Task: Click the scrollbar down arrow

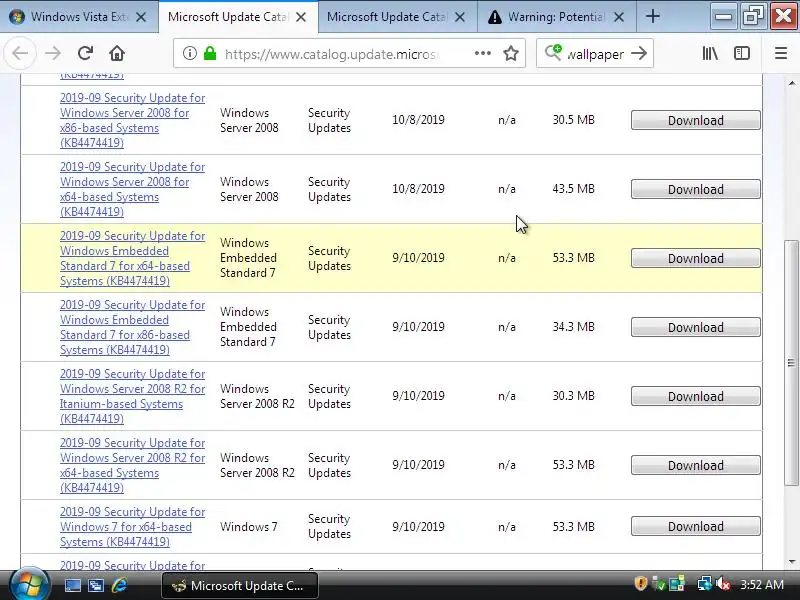Action: [x=791, y=561]
